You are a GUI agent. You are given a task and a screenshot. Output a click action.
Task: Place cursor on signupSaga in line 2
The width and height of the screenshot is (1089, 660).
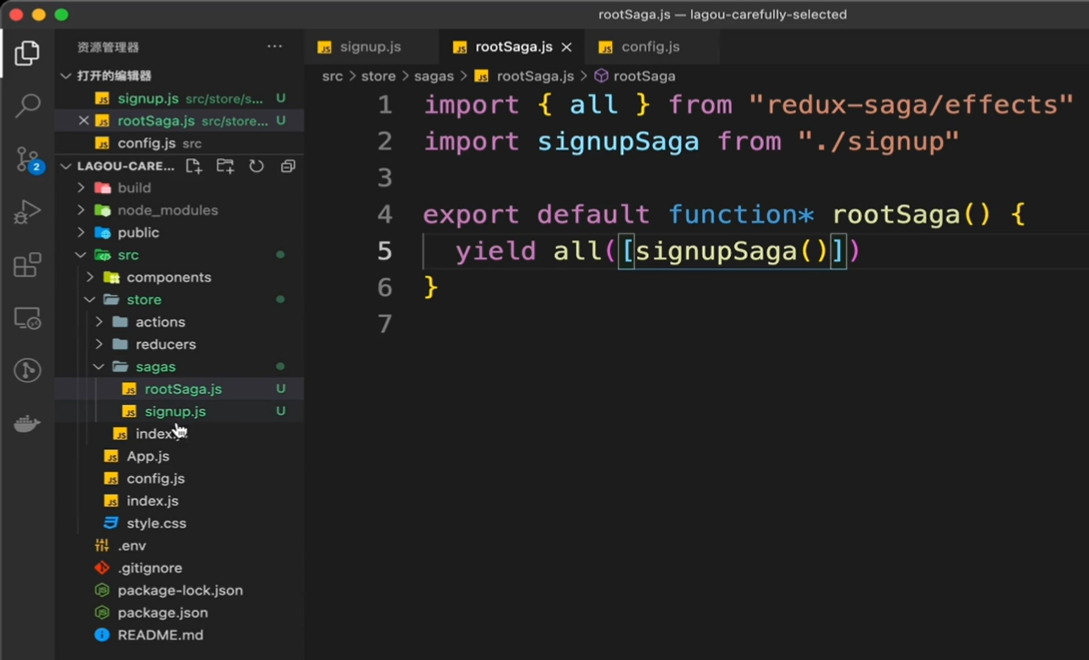[x=618, y=142]
